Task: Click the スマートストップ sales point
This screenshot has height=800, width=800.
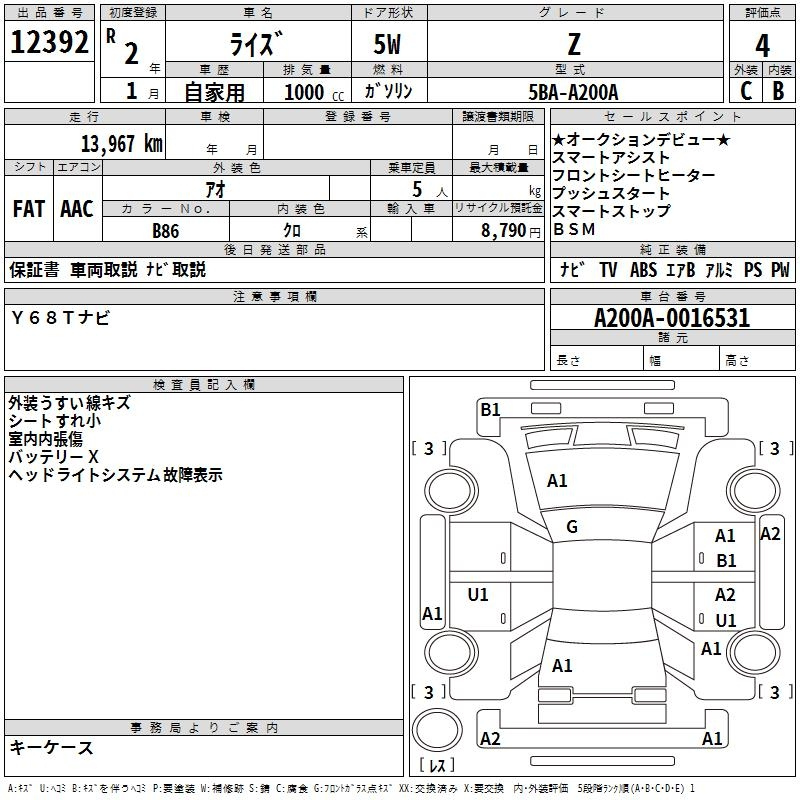Action: pyautogui.click(x=611, y=211)
